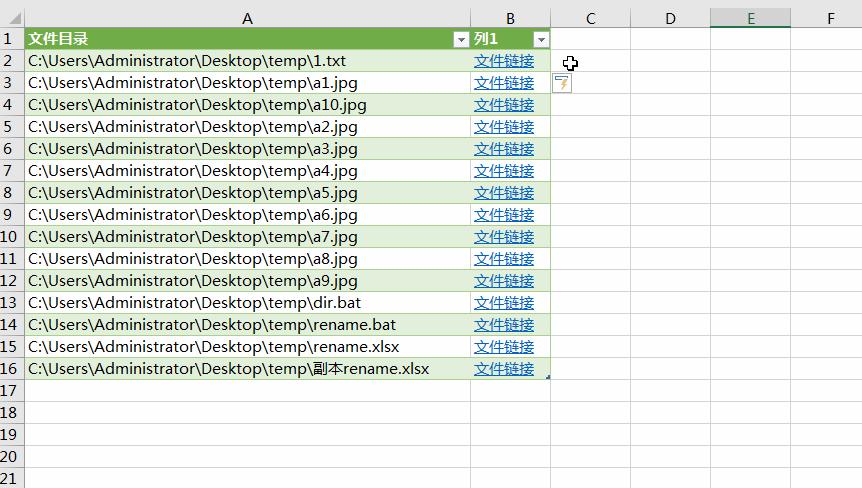This screenshot has height=488, width=862.
Task: Click the 文件链接 link for 副本rename.xlsx
Action: click(x=504, y=369)
